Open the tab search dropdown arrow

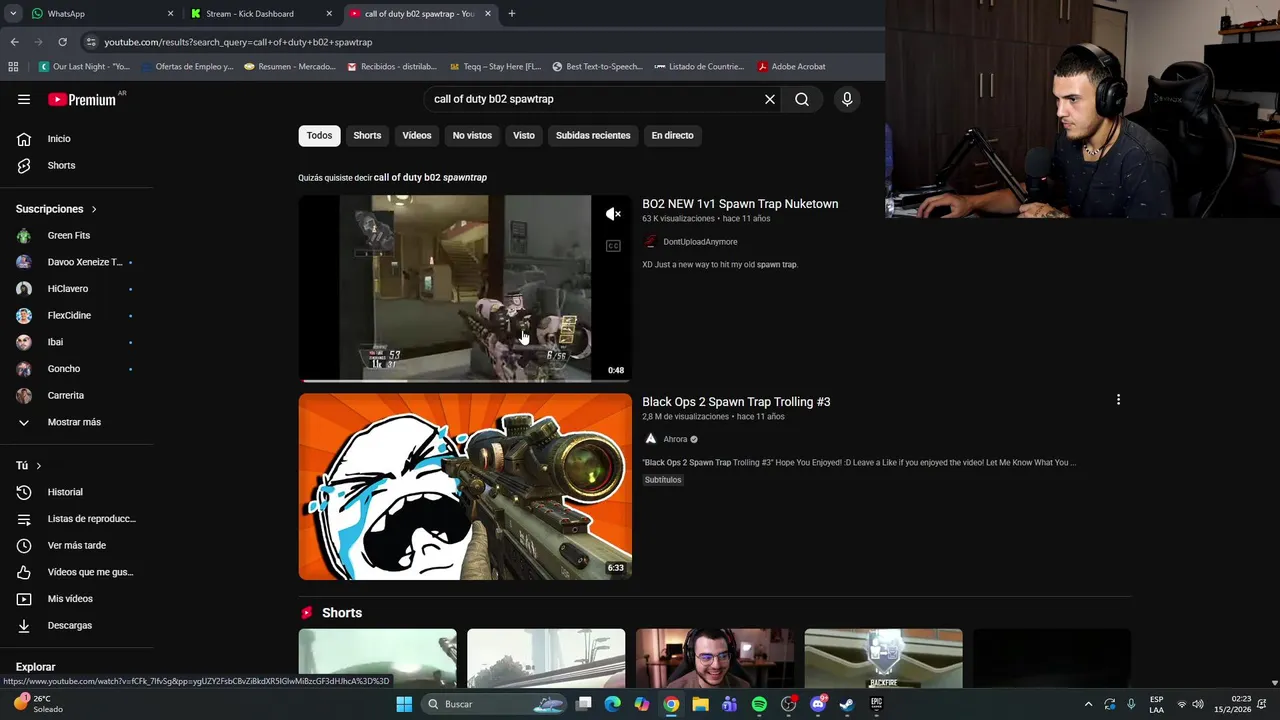coord(13,14)
